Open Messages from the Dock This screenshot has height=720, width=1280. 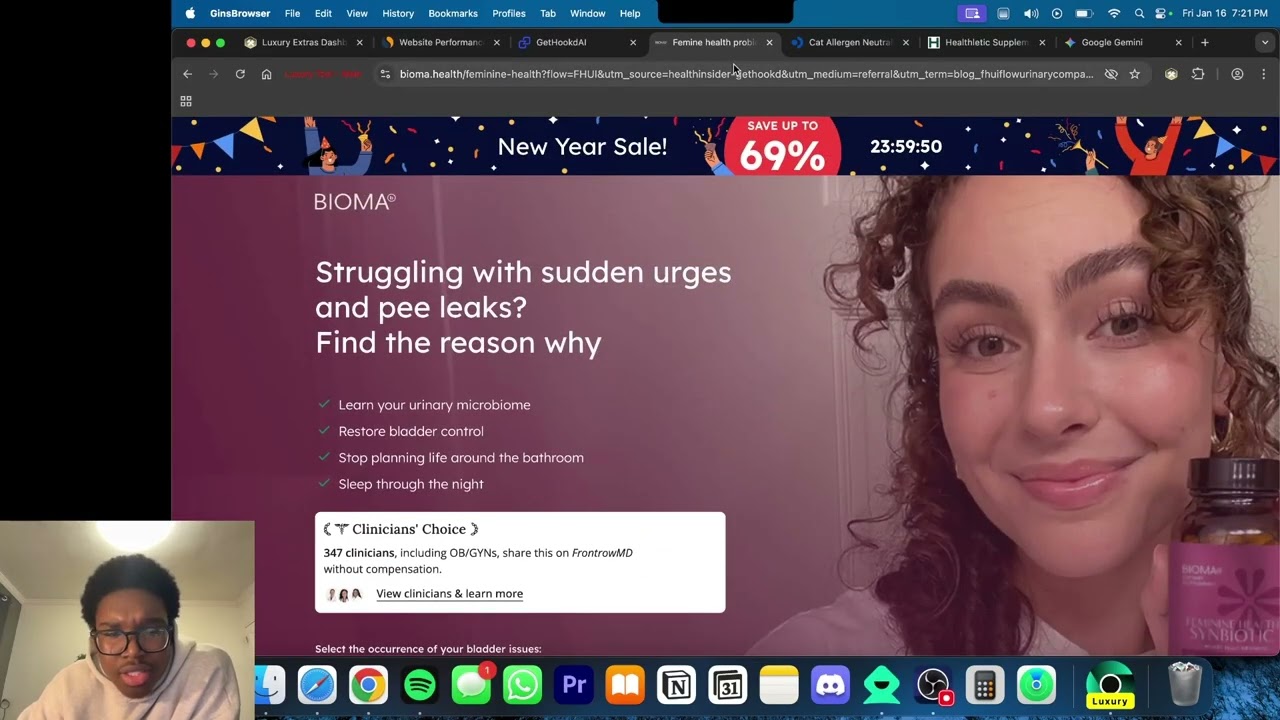click(471, 686)
